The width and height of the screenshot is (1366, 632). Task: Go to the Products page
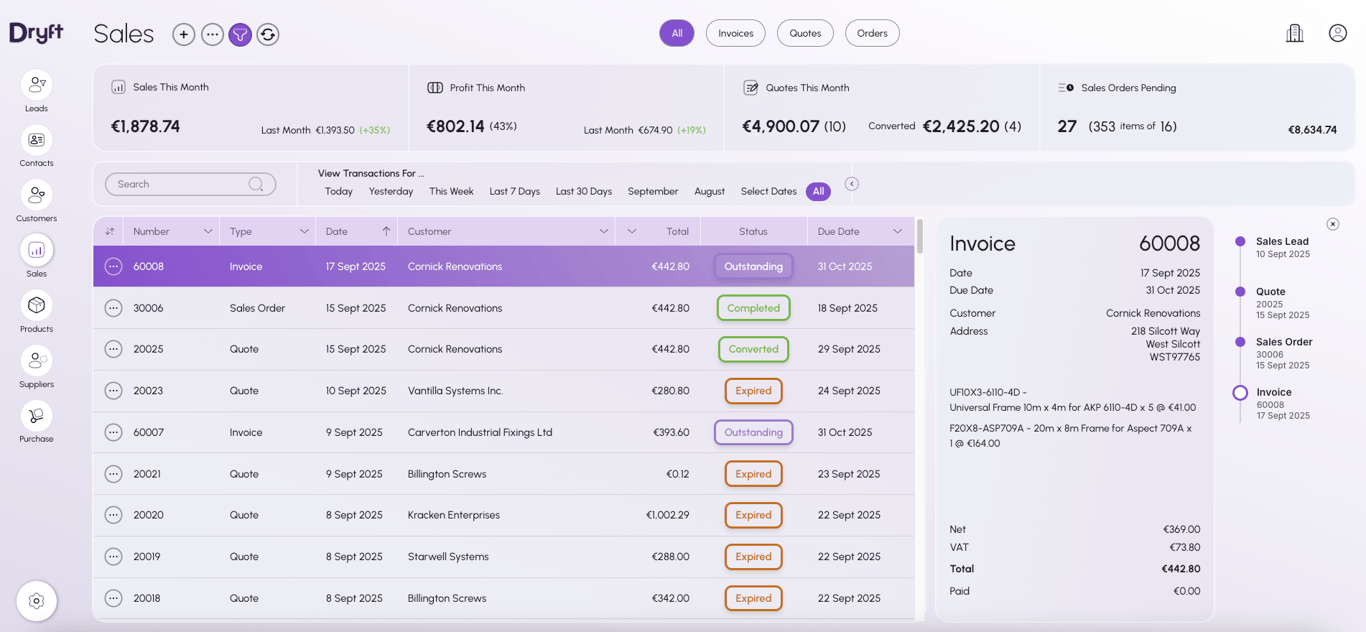pos(36,305)
